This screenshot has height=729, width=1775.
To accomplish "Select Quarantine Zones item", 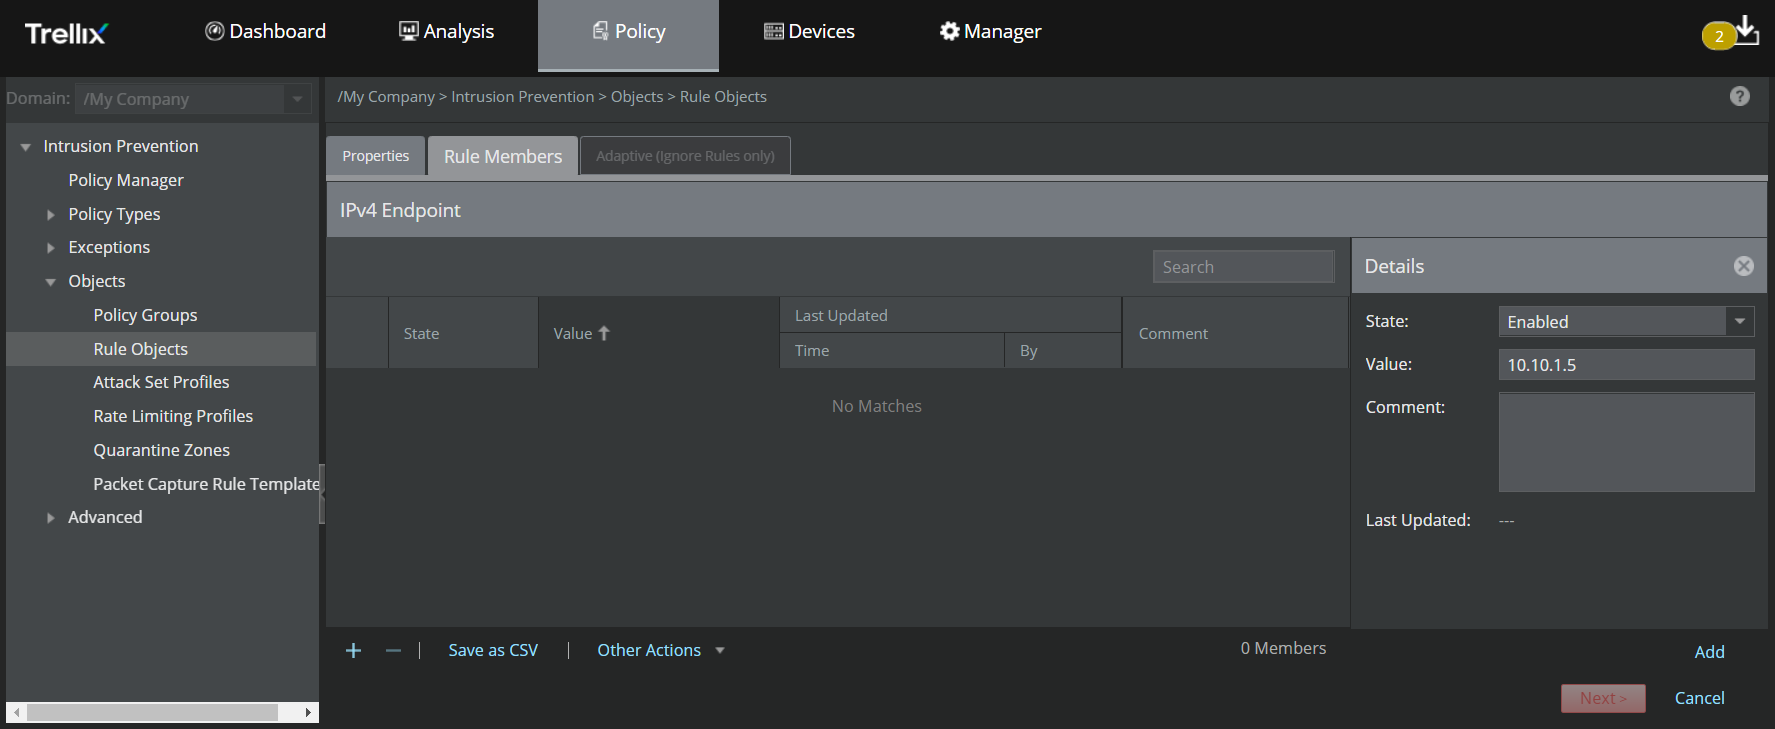I will (161, 450).
